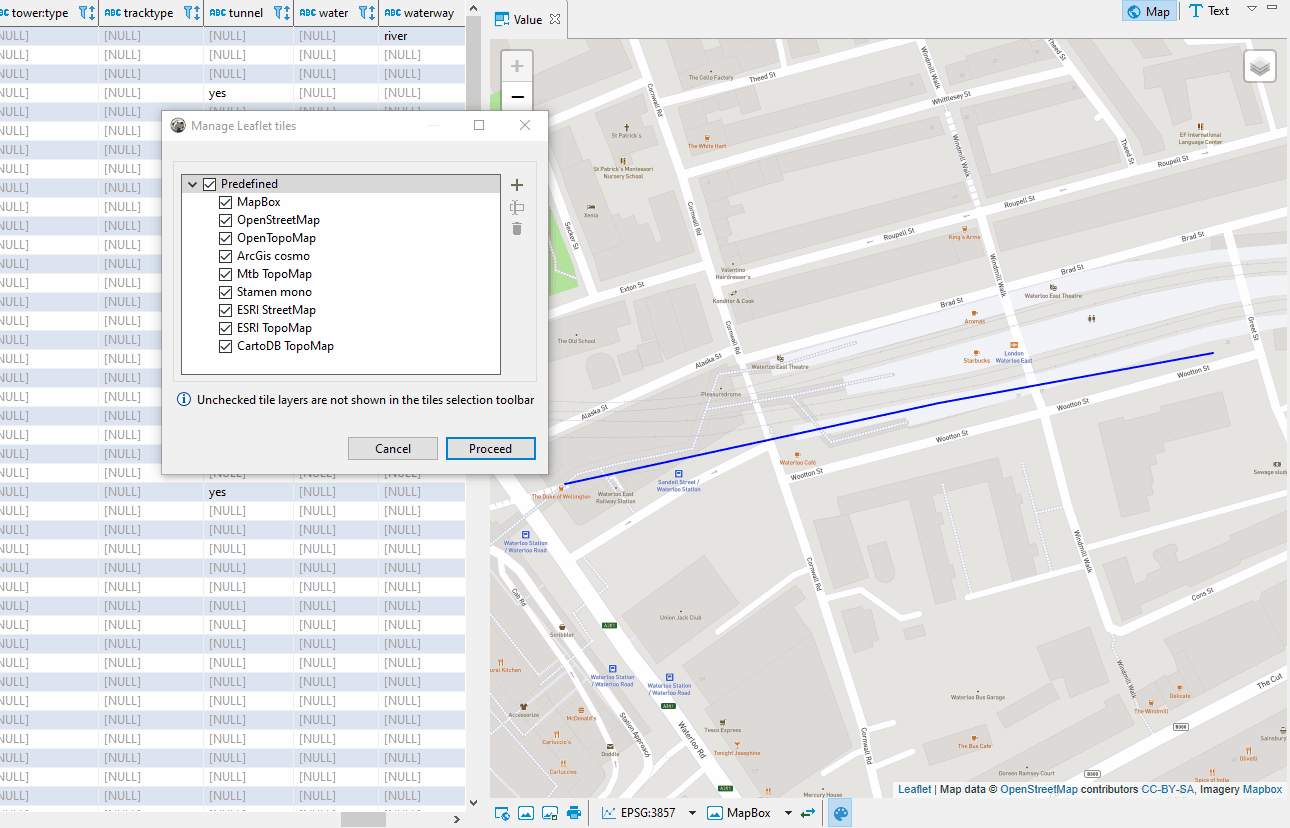Sort by the waterway column header
This screenshot has height=828, width=1290.
[420, 13]
